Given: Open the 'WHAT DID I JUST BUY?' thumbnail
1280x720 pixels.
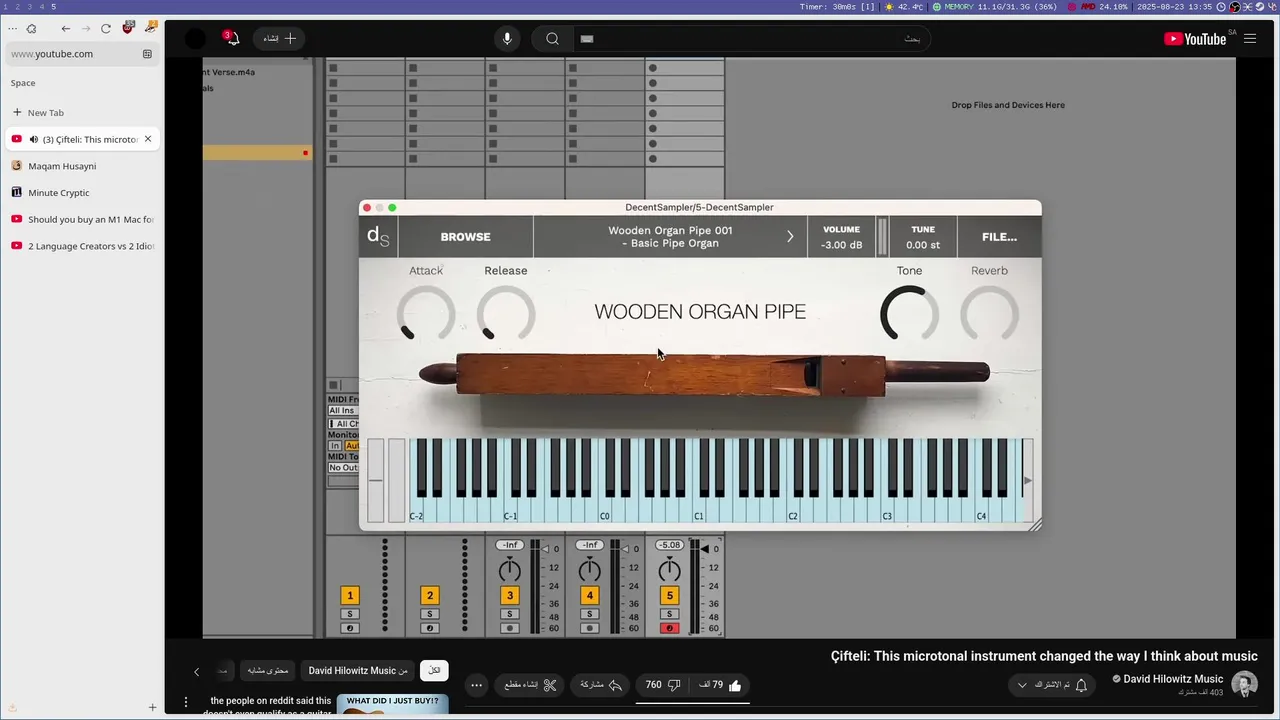Looking at the screenshot, I should pyautogui.click(x=392, y=705).
